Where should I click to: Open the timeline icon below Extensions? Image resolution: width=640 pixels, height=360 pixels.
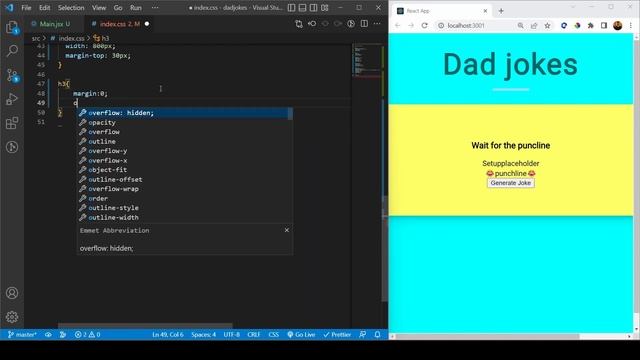[x=12, y=147]
